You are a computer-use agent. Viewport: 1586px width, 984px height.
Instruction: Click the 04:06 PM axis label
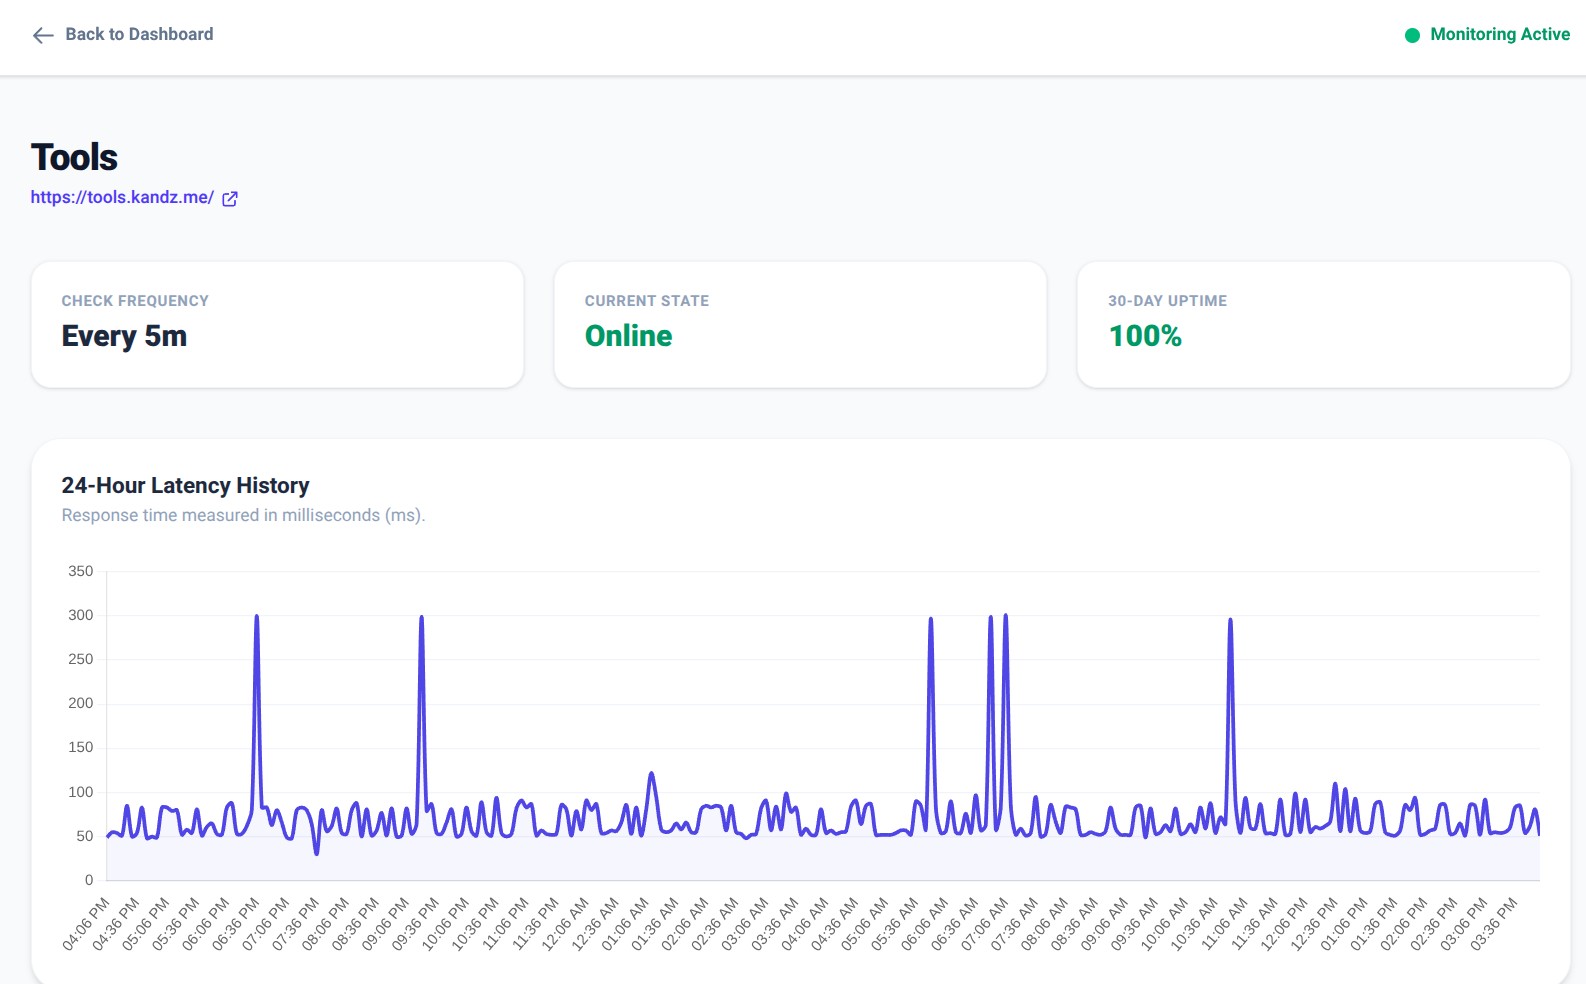tap(87, 923)
